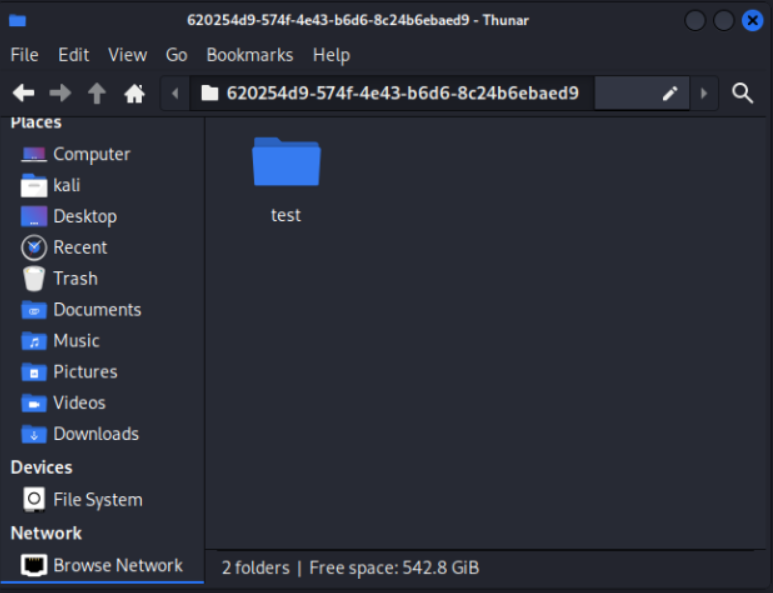Select Computer in Places sidebar

(91, 154)
